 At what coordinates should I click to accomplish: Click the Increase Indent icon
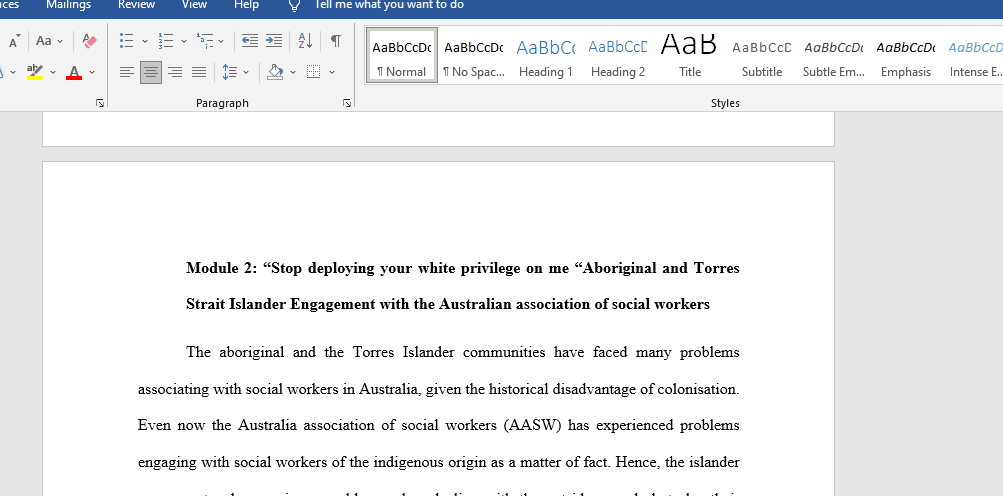pyautogui.click(x=274, y=41)
